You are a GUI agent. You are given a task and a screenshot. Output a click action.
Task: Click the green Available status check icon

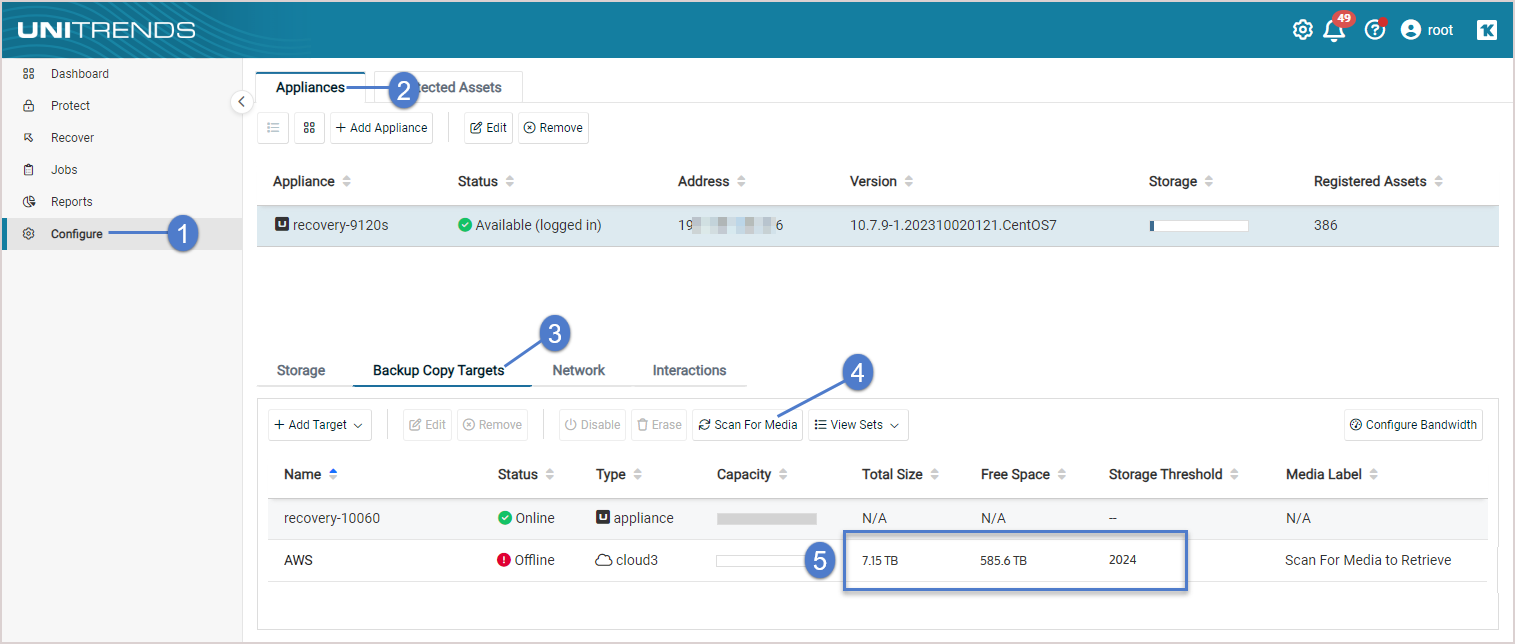(465, 225)
